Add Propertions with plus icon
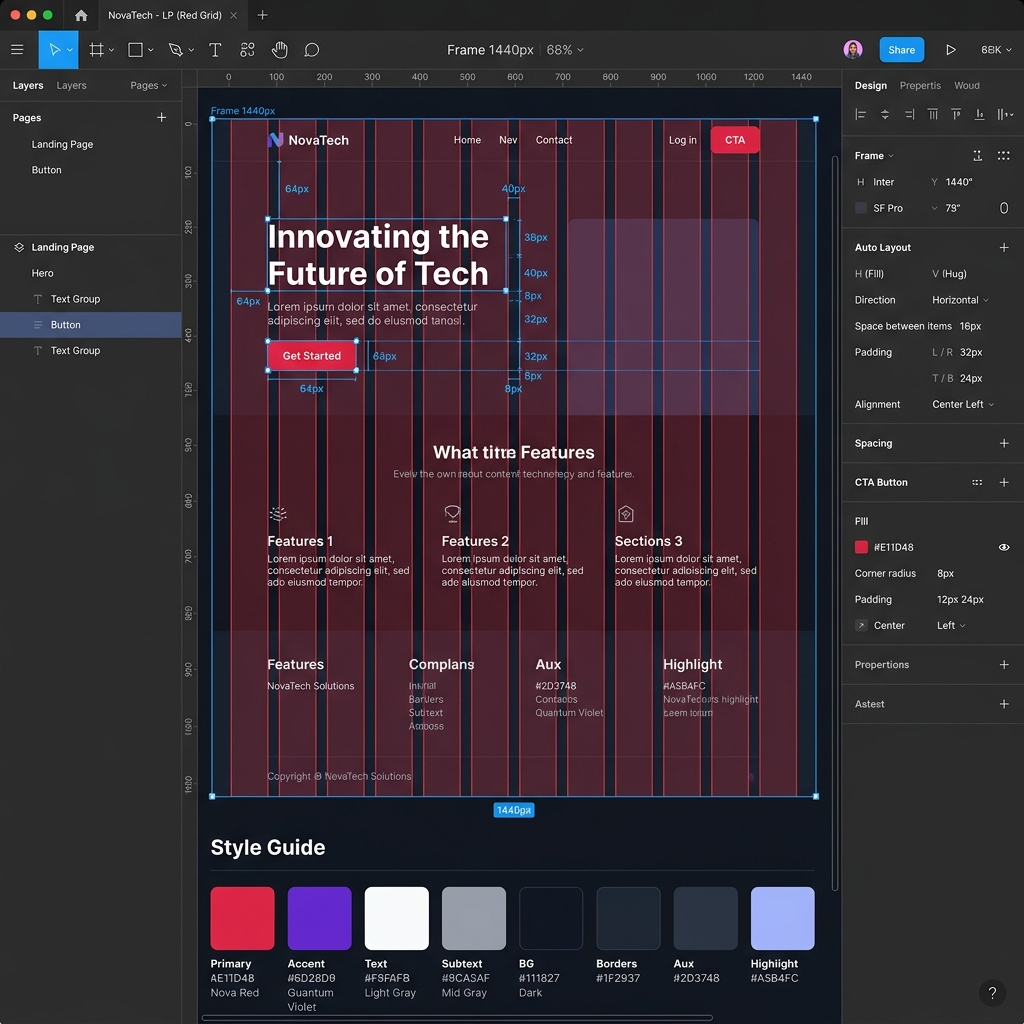 (1004, 665)
